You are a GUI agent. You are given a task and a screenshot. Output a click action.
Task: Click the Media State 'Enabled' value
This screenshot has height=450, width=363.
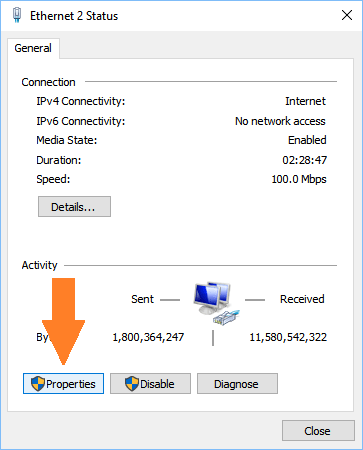click(x=307, y=140)
